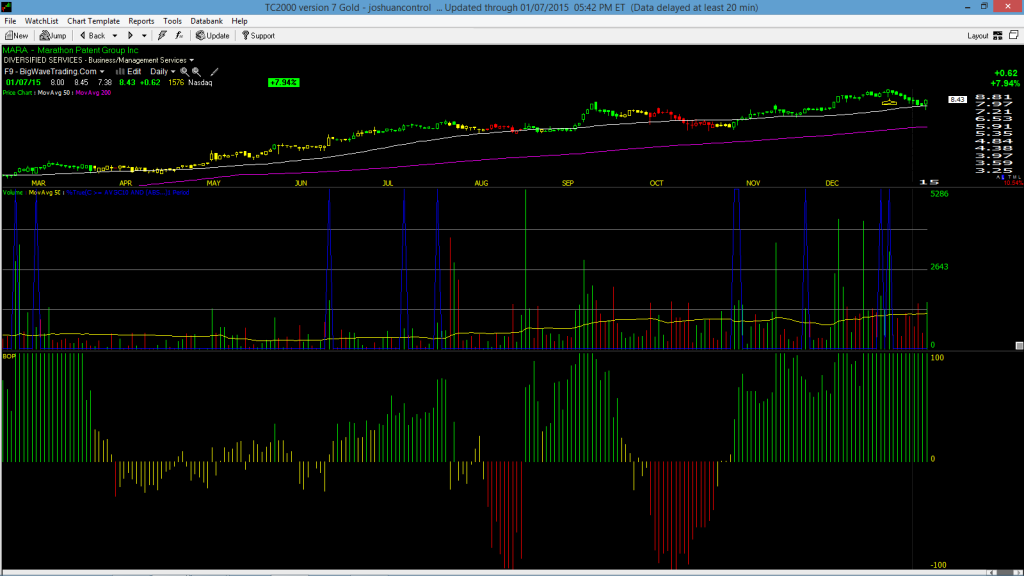
Task: Click the Nasdaq exchange label
Action: (200, 83)
